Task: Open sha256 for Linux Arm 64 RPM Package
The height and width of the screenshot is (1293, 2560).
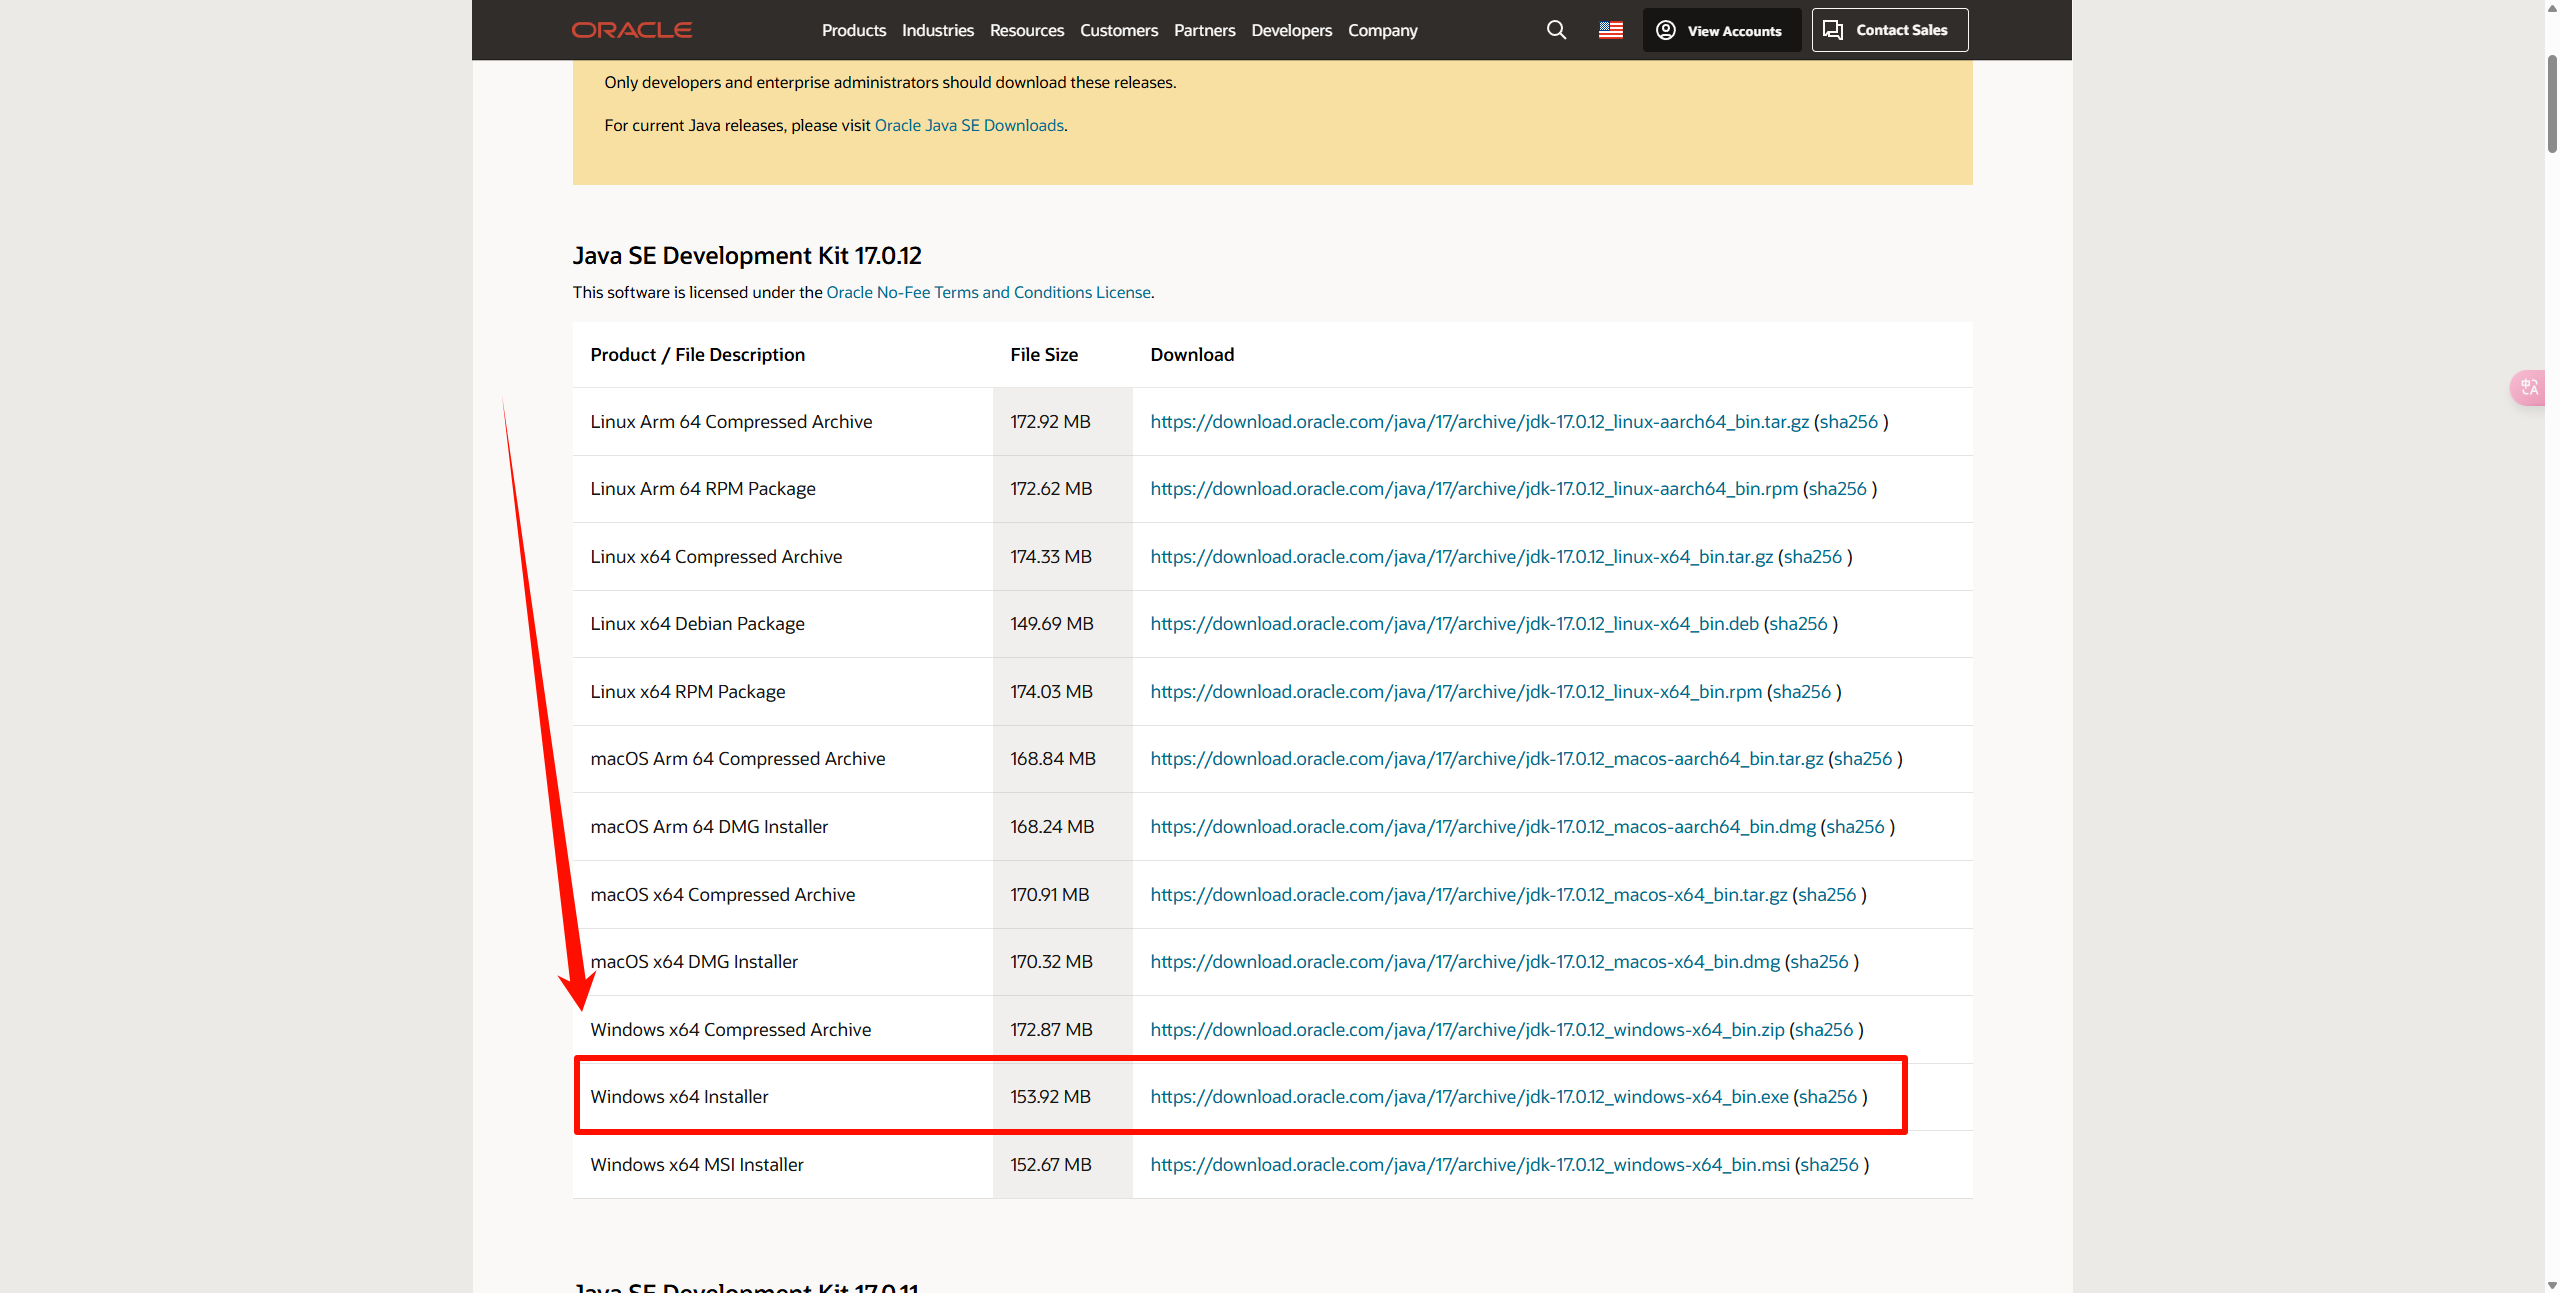Action: [x=1837, y=489]
